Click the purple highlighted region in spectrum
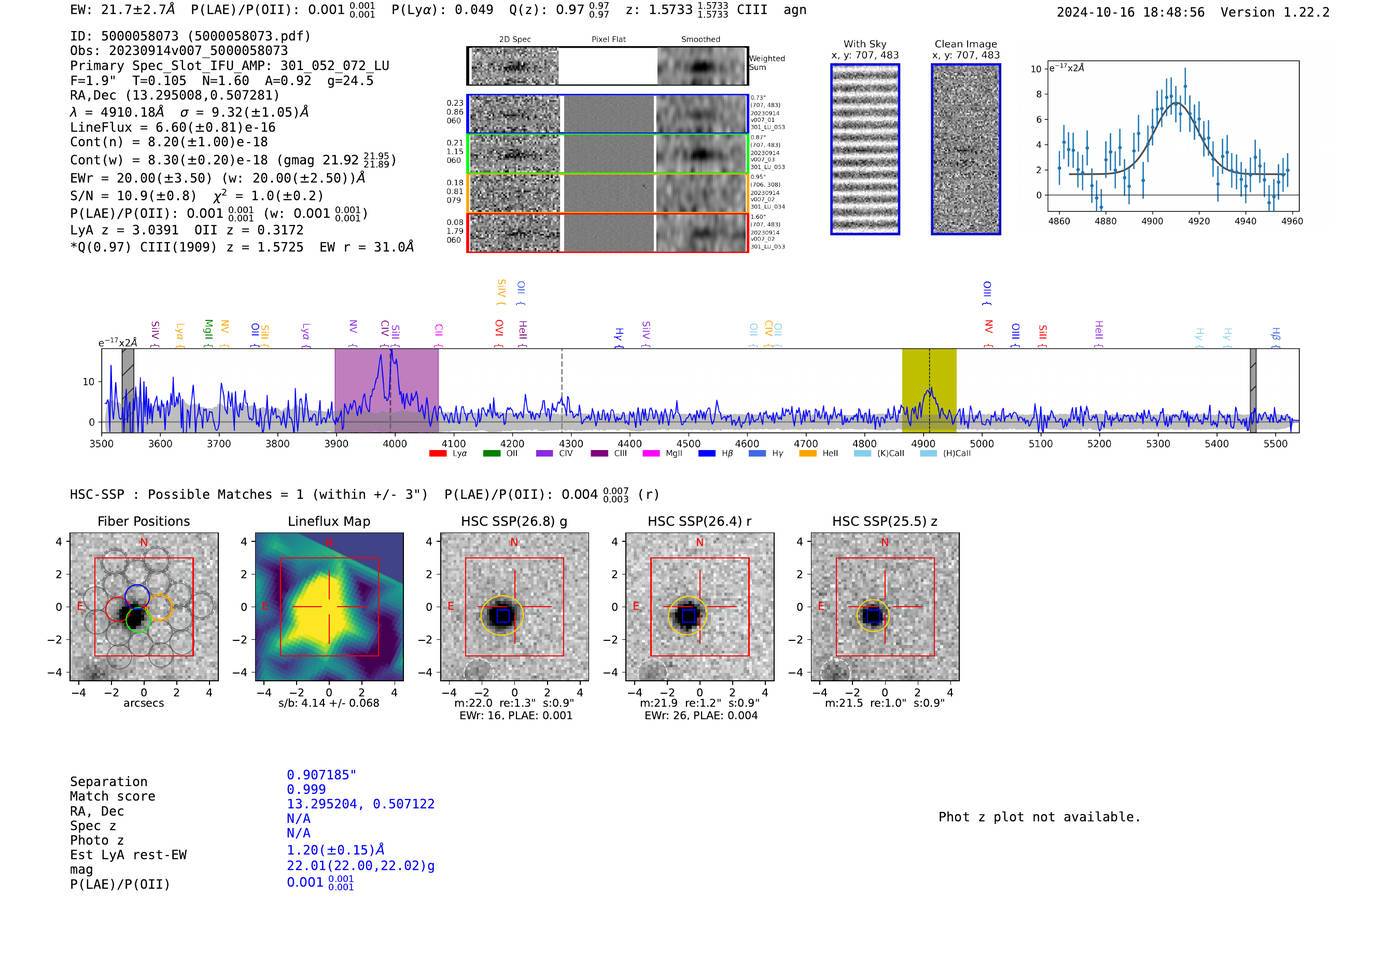 [x=387, y=390]
